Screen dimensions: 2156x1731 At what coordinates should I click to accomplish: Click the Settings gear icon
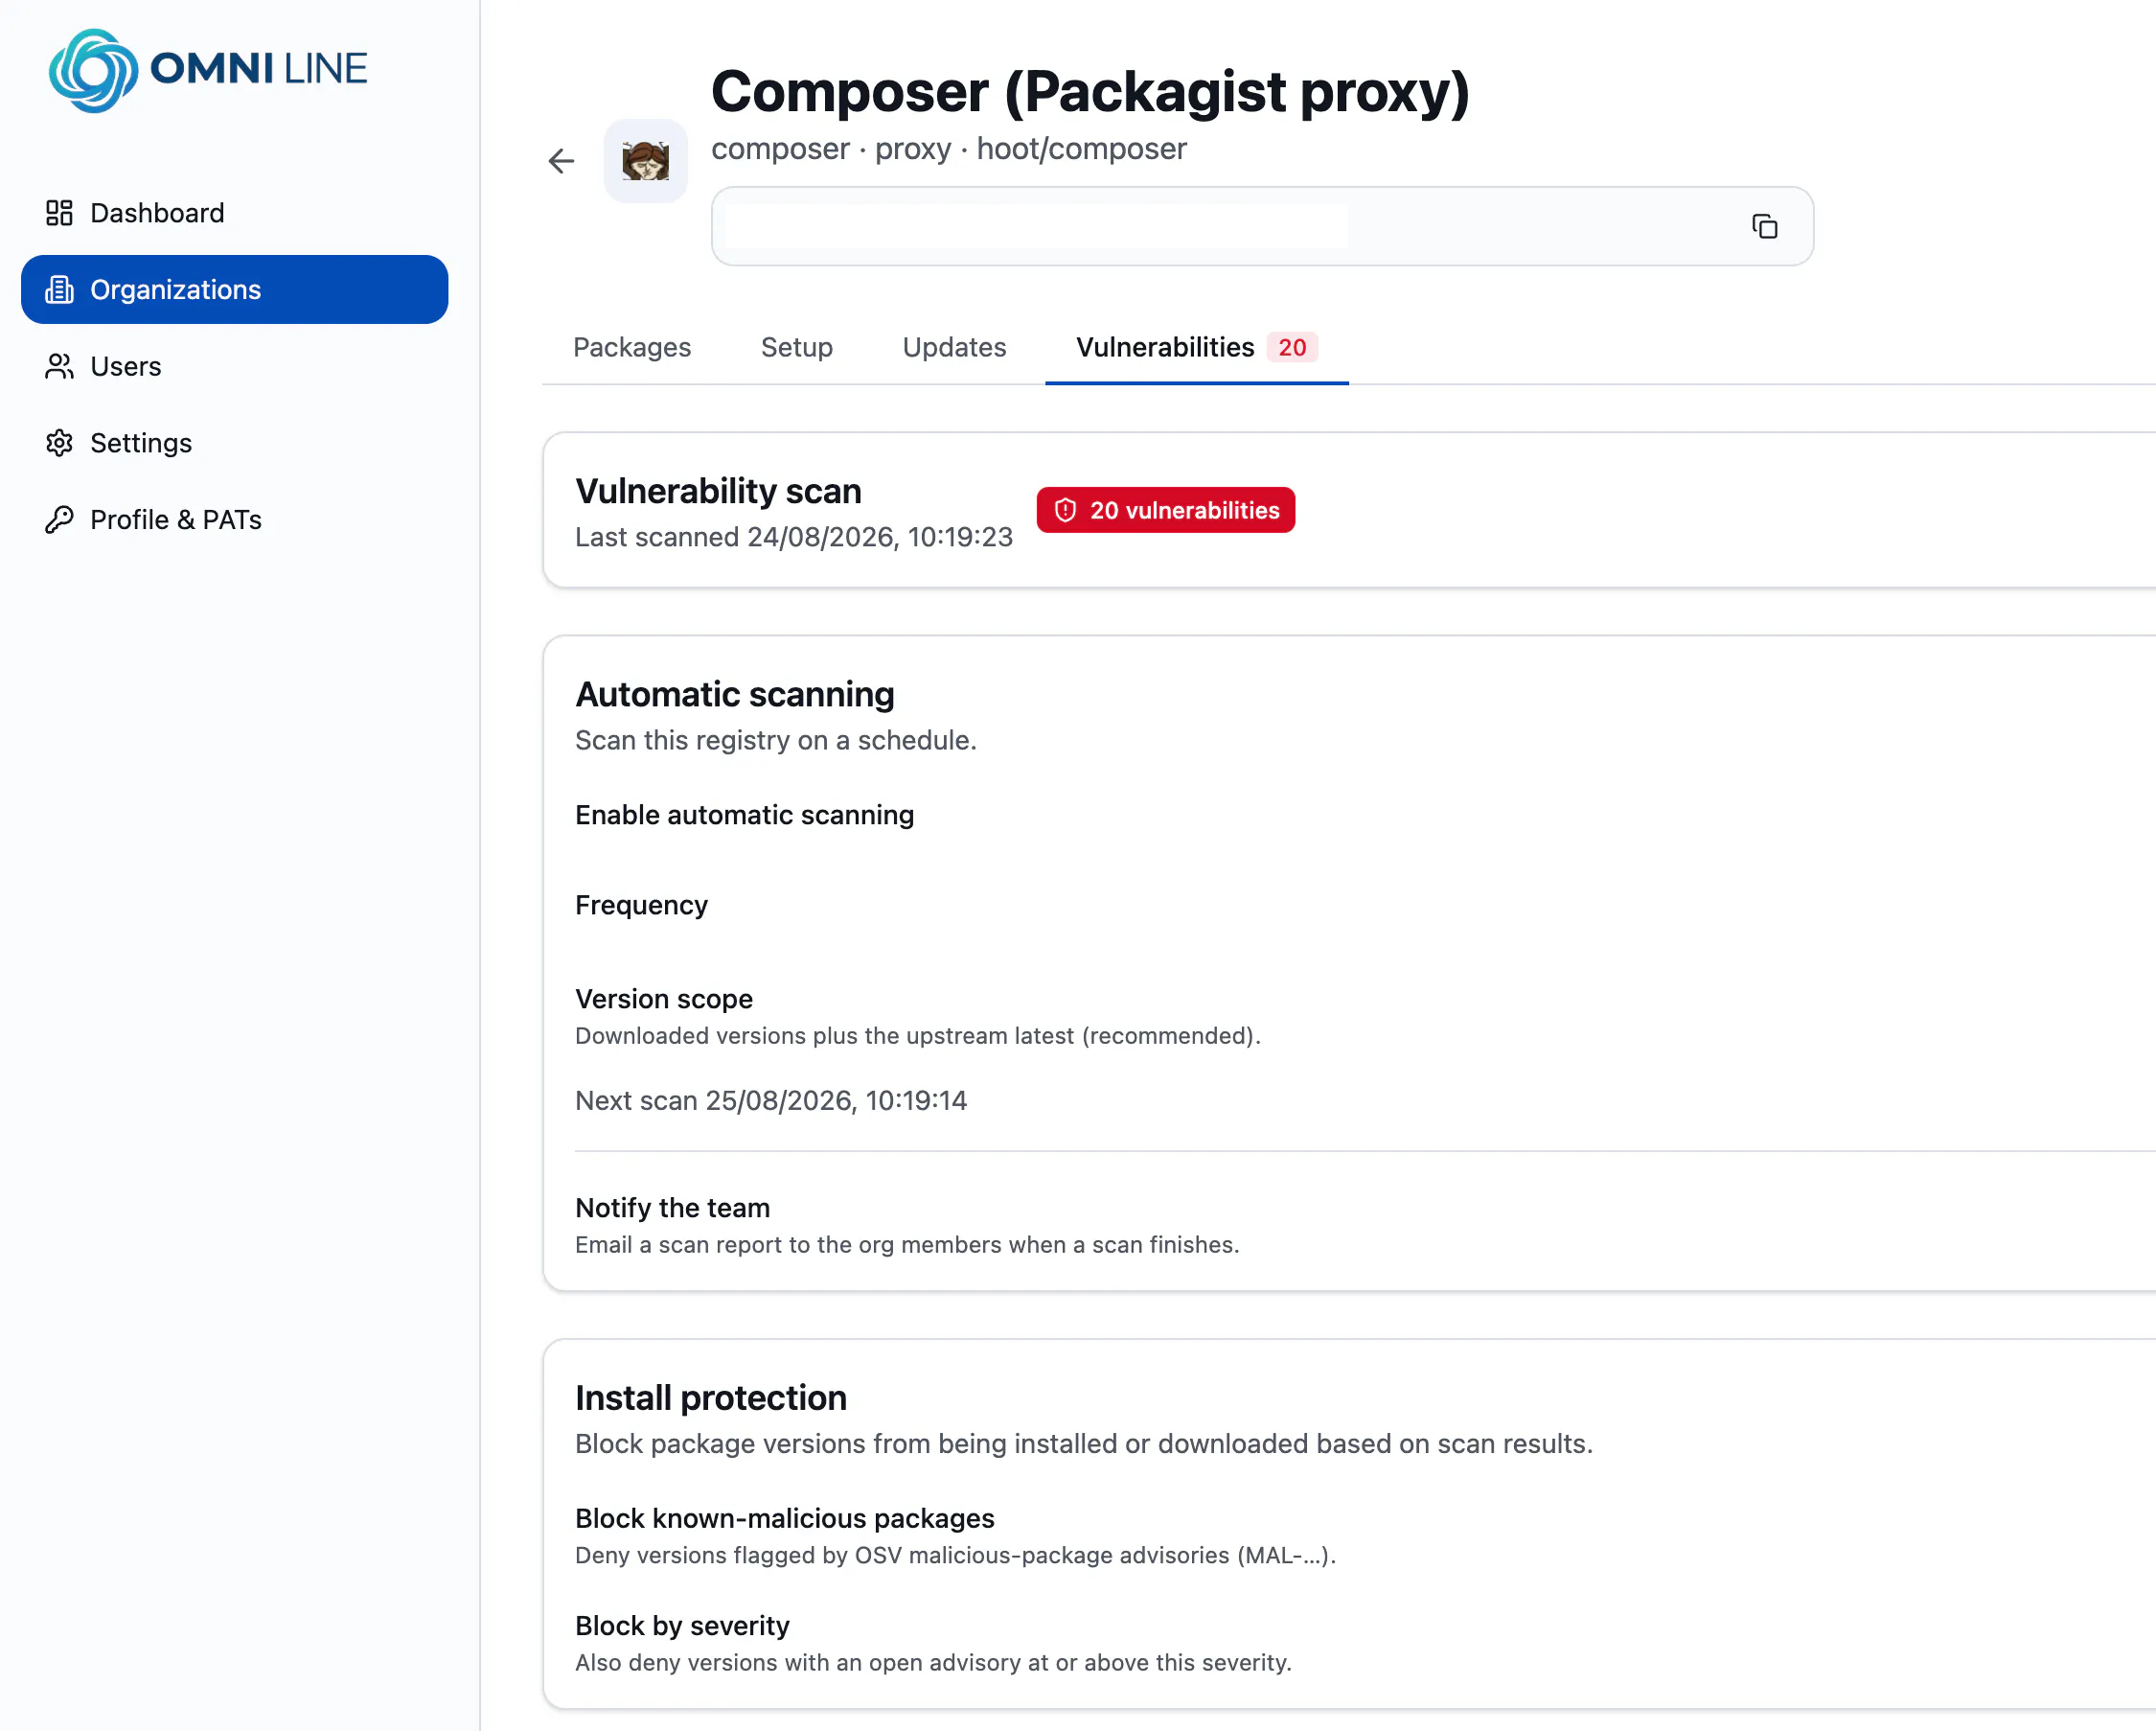pyautogui.click(x=59, y=443)
